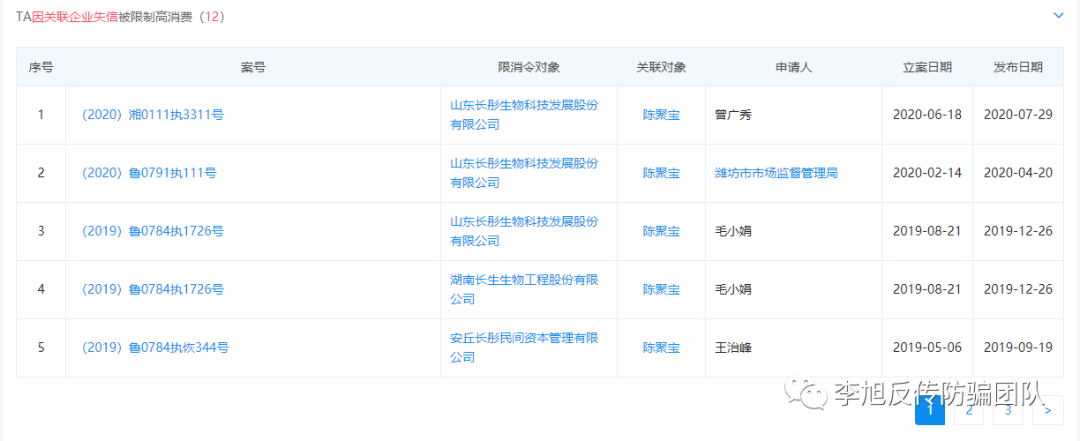This screenshot has width=1080, height=441.
Task: Open applicant 潍坊市市场监督管理局
Action: point(776,173)
